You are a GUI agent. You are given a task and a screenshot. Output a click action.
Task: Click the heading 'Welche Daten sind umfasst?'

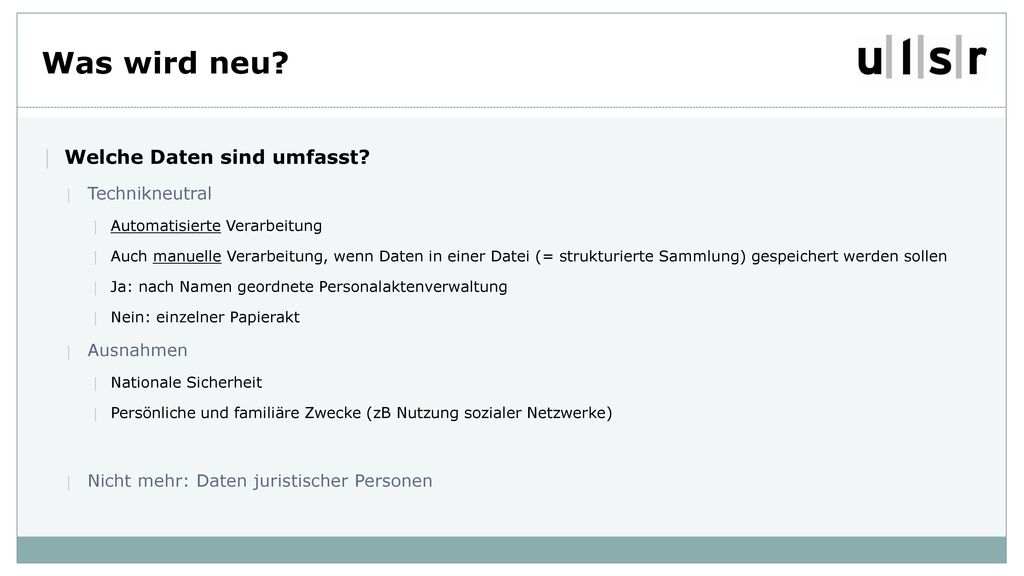pos(217,157)
